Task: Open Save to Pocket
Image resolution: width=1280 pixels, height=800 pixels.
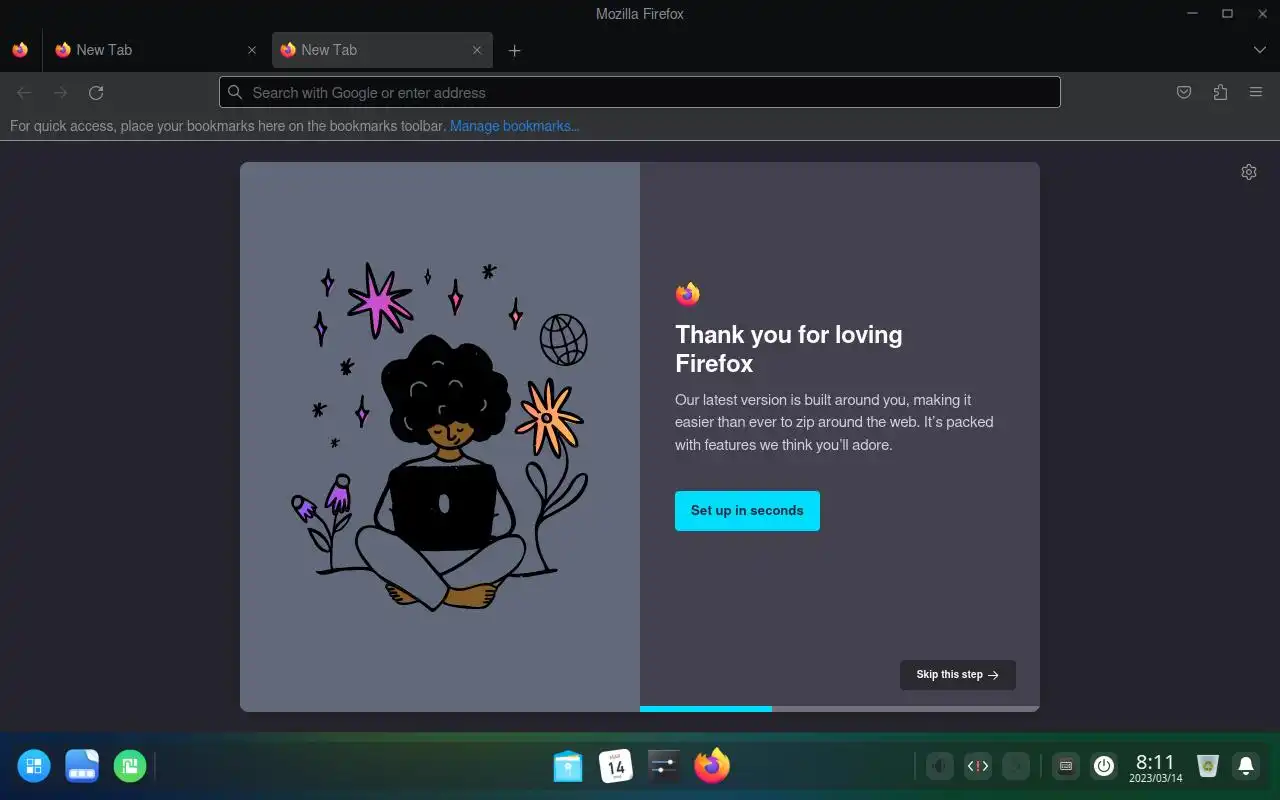Action: coord(1184,93)
